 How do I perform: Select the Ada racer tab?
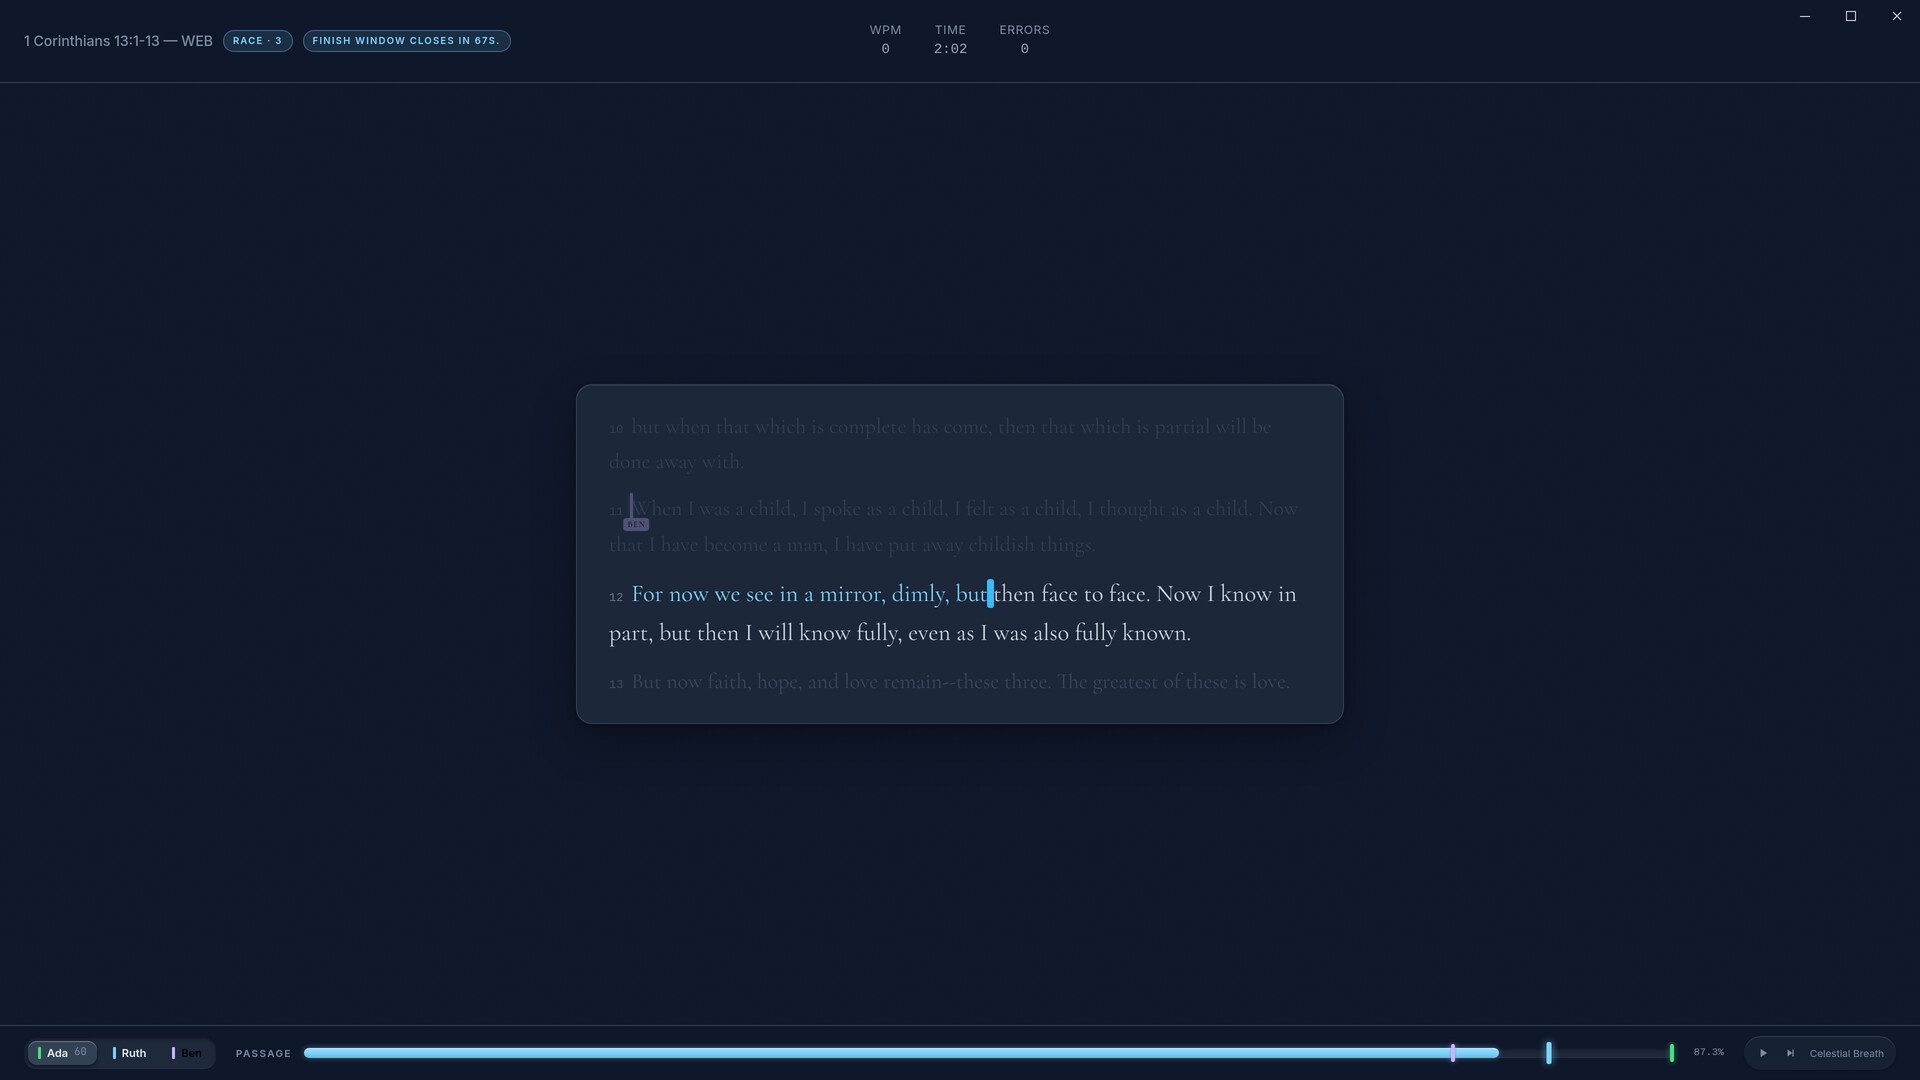pos(62,1053)
